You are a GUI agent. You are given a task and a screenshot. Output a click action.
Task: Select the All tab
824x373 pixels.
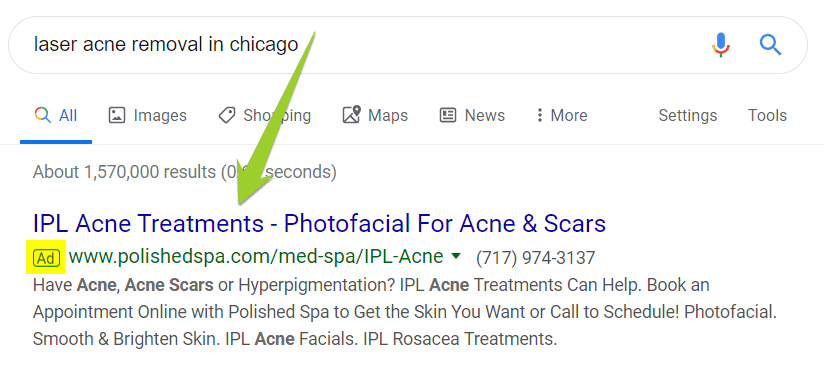coord(56,116)
